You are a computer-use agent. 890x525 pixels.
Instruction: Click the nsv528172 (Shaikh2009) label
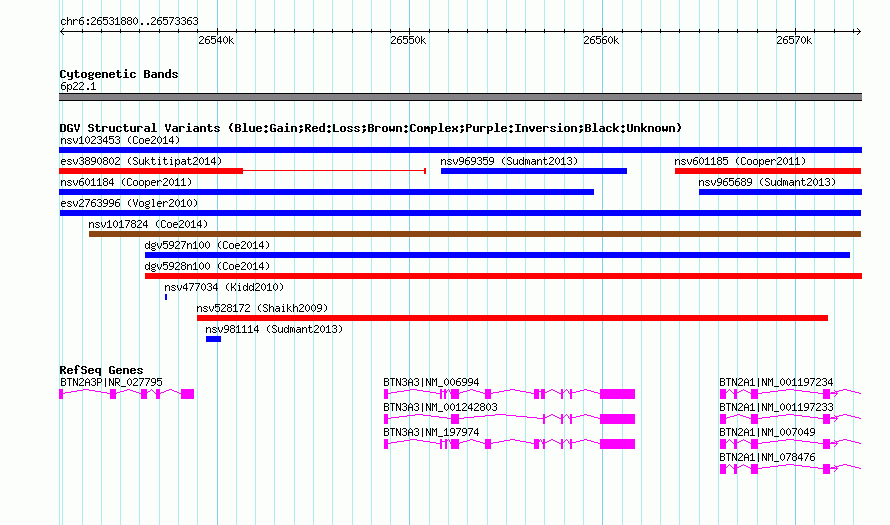point(262,308)
